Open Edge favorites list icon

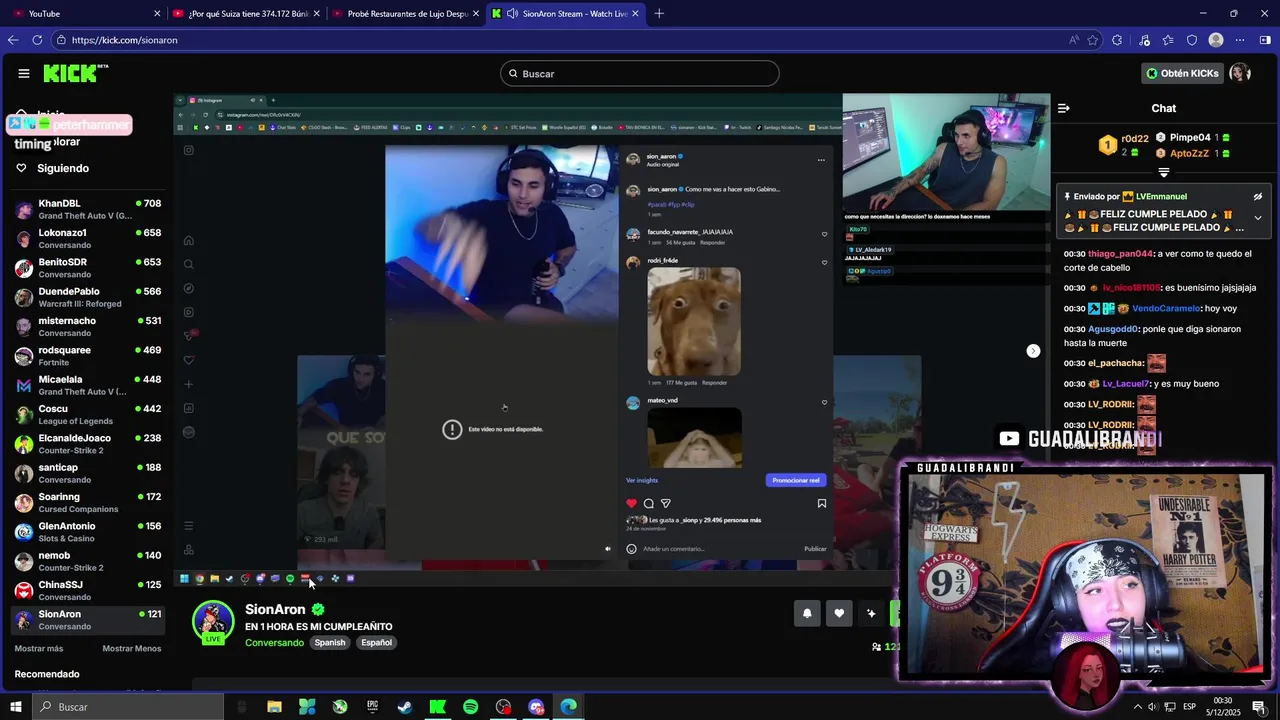(1168, 40)
